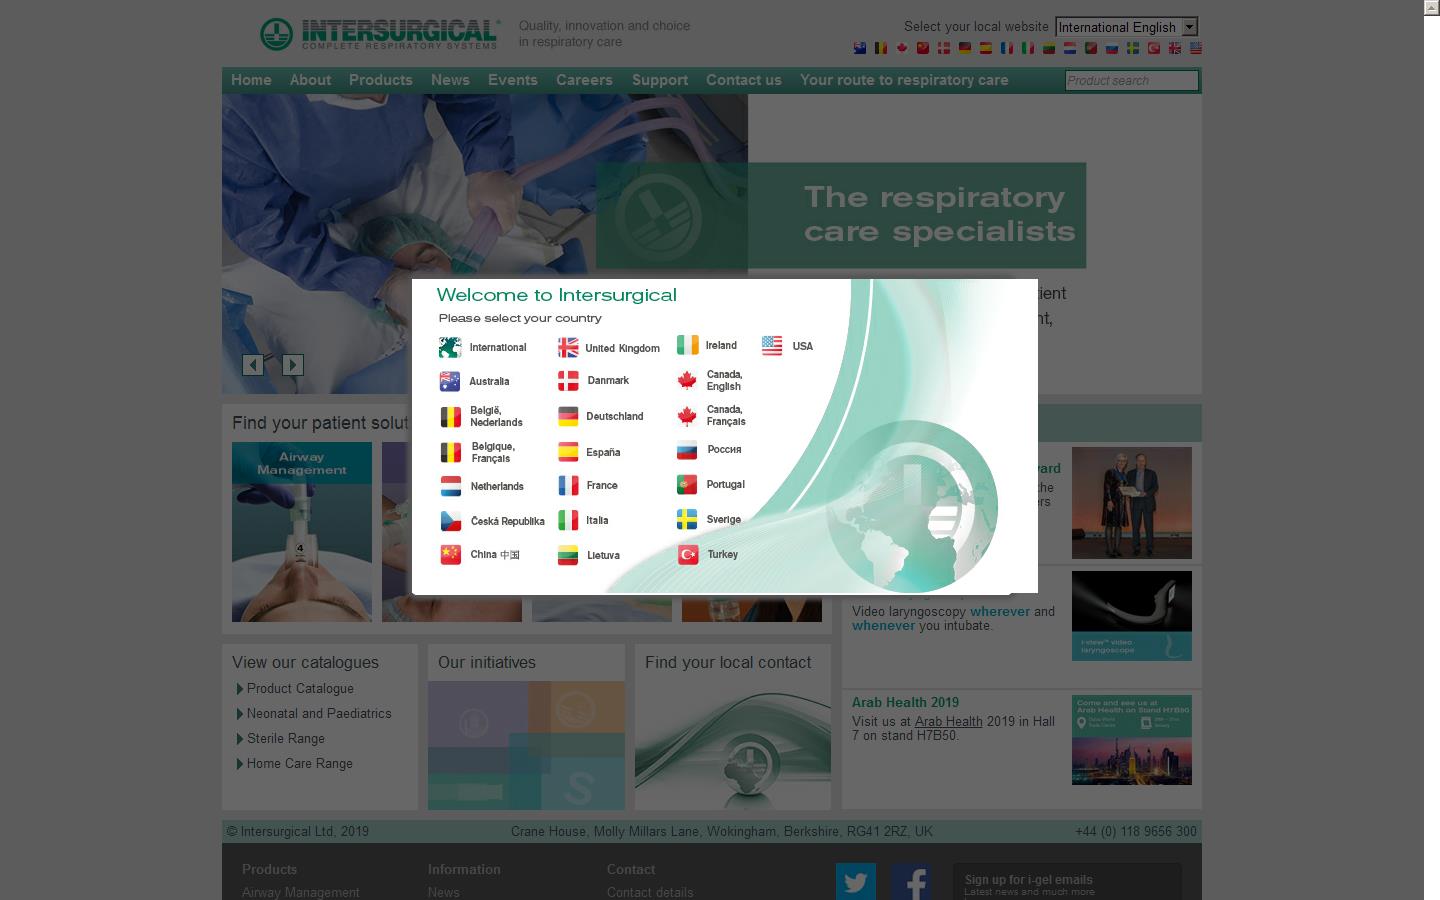Click the previous banner arrow
The image size is (1440, 900).
tap(253, 366)
